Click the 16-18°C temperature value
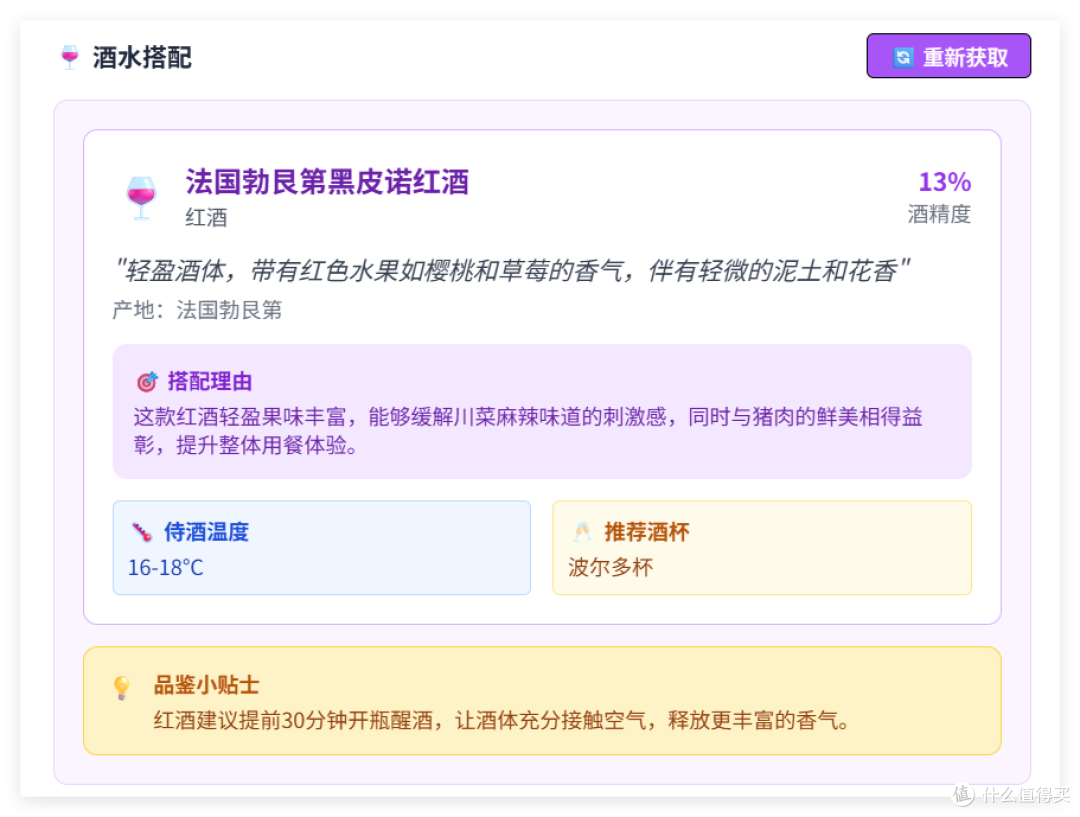The width and height of the screenshot is (1080, 817). pyautogui.click(x=166, y=568)
